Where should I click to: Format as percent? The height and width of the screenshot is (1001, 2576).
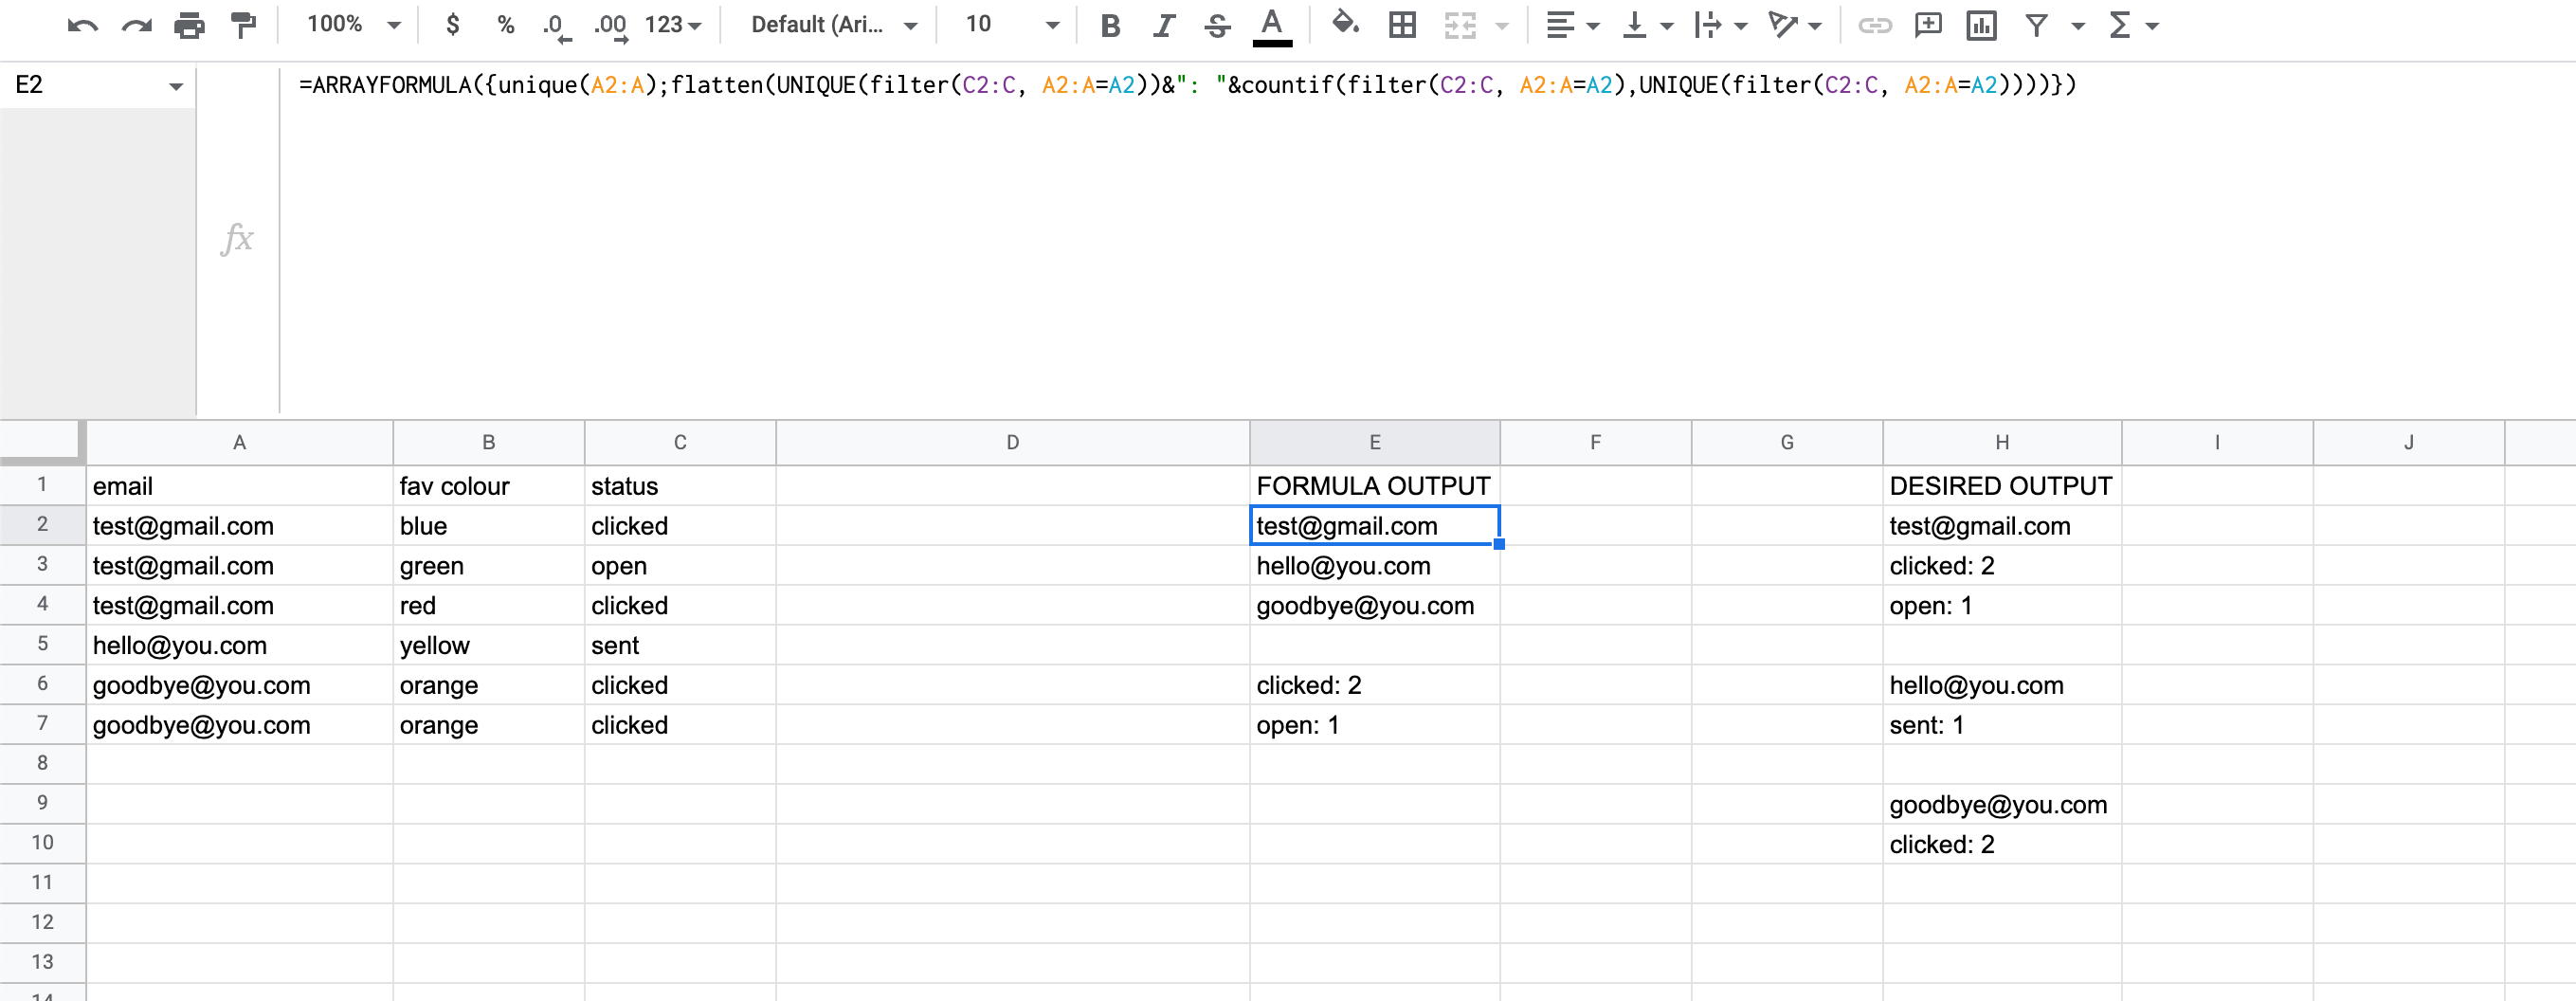(506, 25)
